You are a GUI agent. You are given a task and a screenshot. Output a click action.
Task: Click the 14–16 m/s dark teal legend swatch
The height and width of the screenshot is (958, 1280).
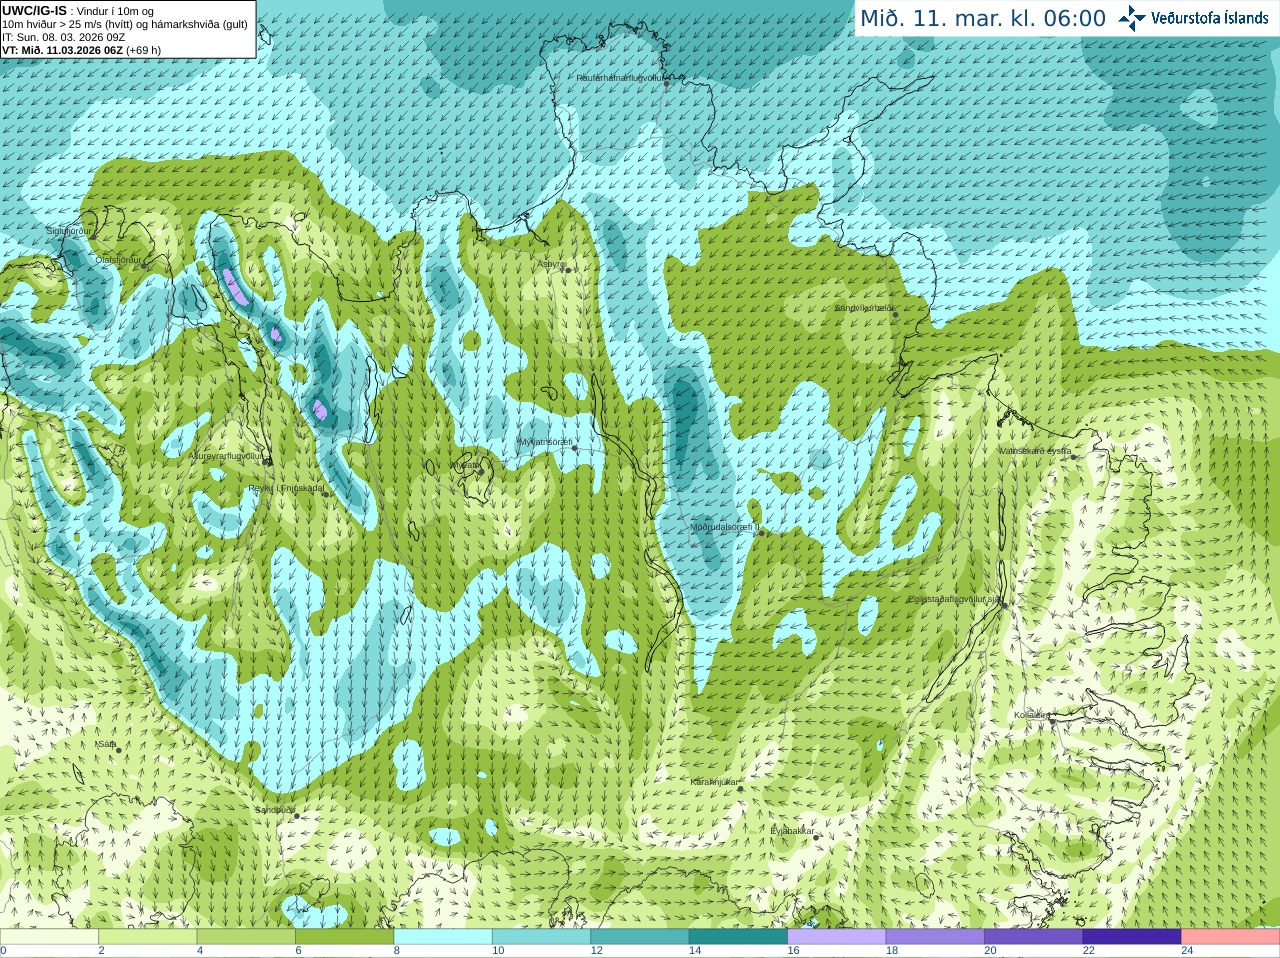click(739, 937)
